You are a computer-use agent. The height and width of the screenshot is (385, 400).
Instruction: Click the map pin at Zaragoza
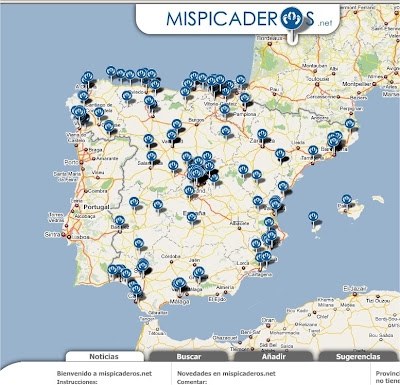point(262,135)
